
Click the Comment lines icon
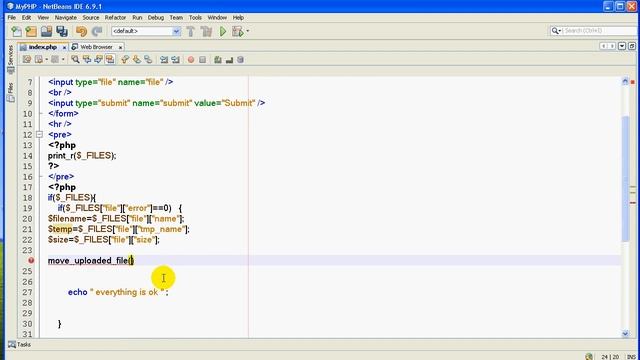tap(218, 60)
